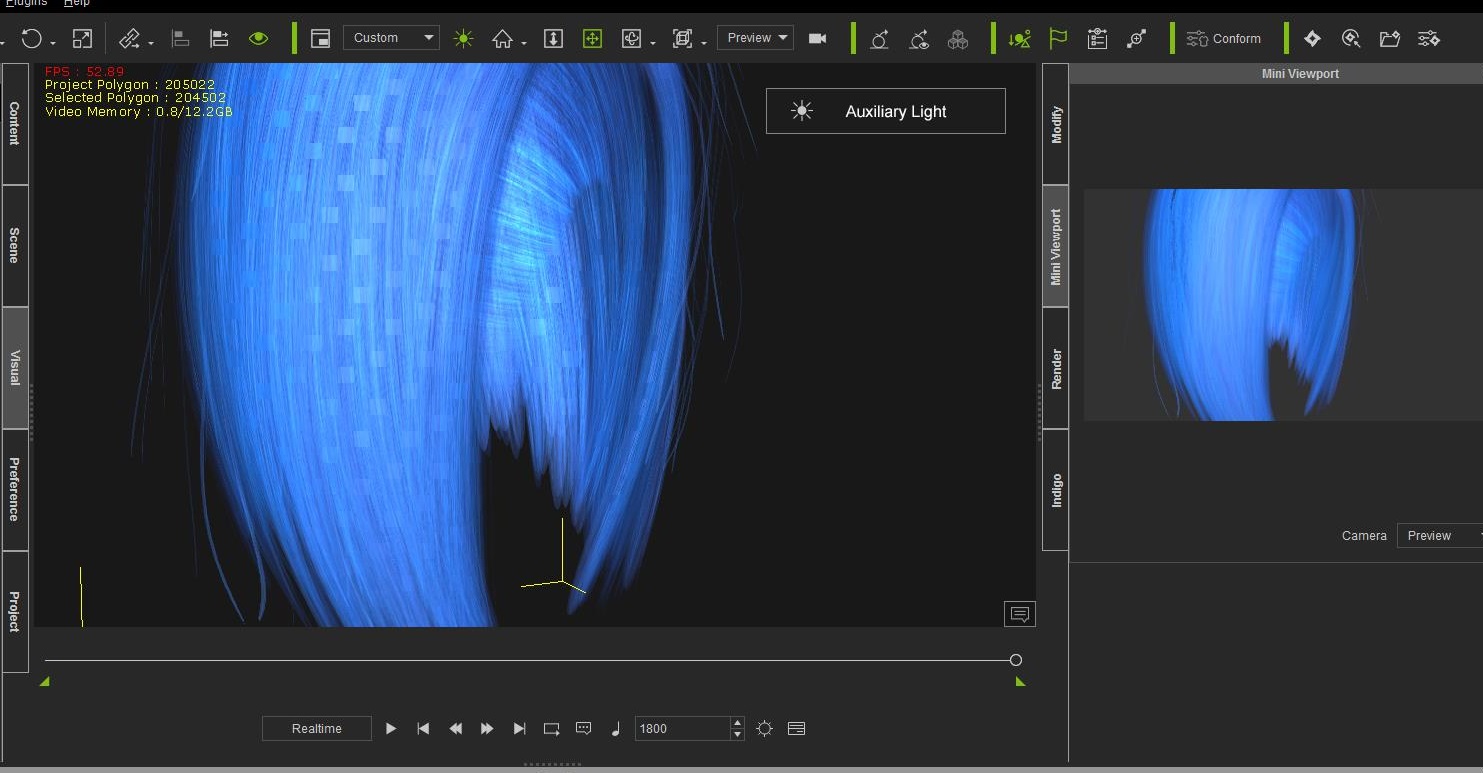
Task: Open the undo history dropdown arrow
Action: (53, 42)
